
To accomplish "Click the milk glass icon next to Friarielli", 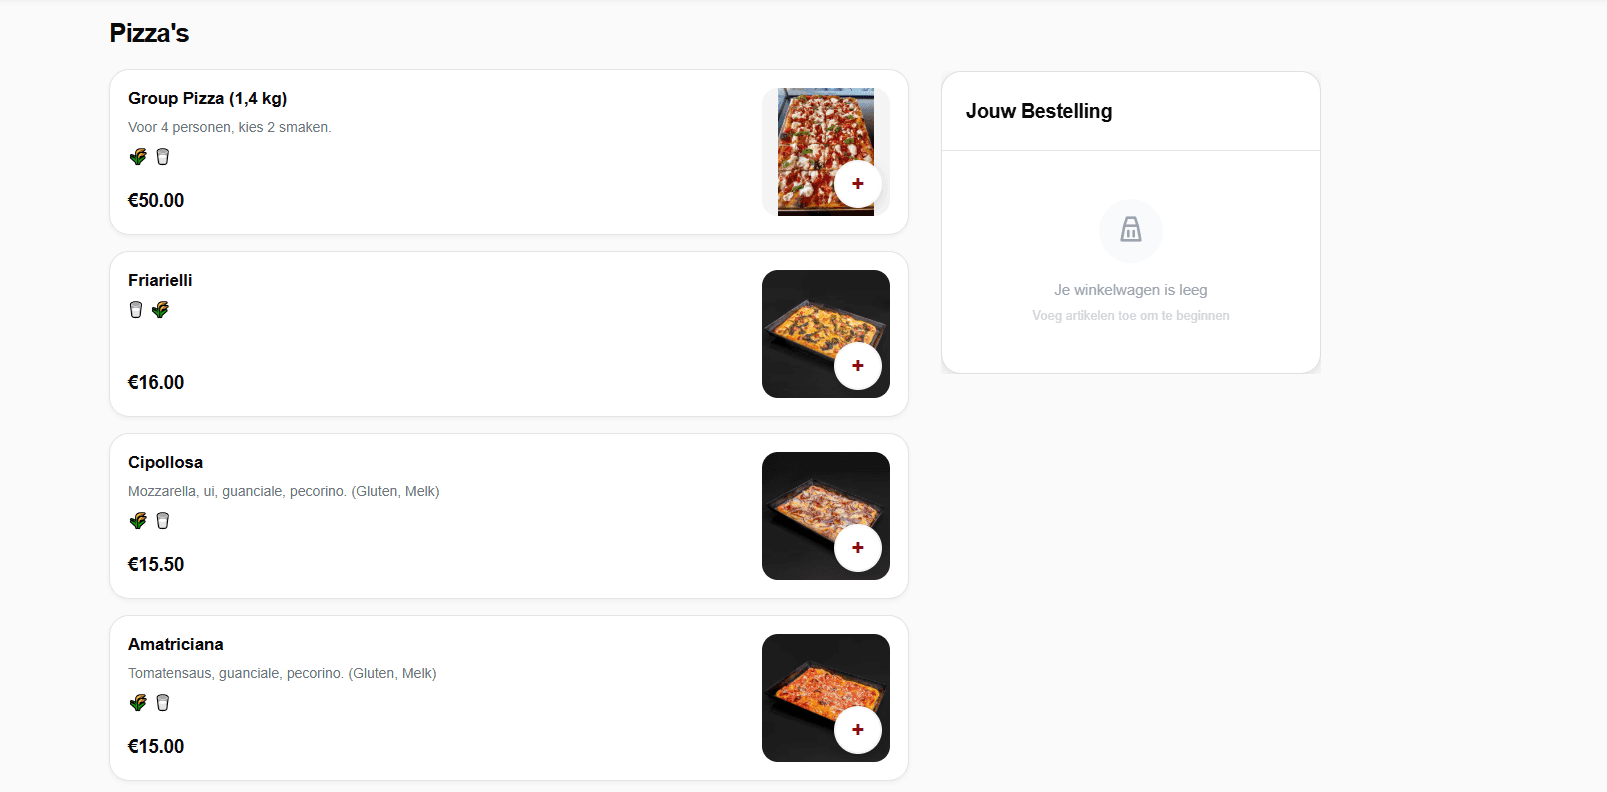I will coord(134,309).
